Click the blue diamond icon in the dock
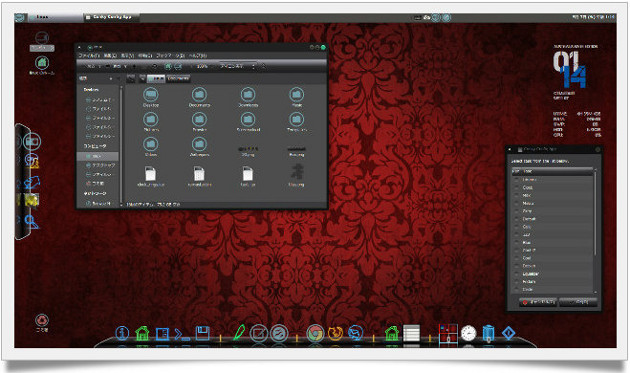This screenshot has width=630, height=373. coord(509,333)
